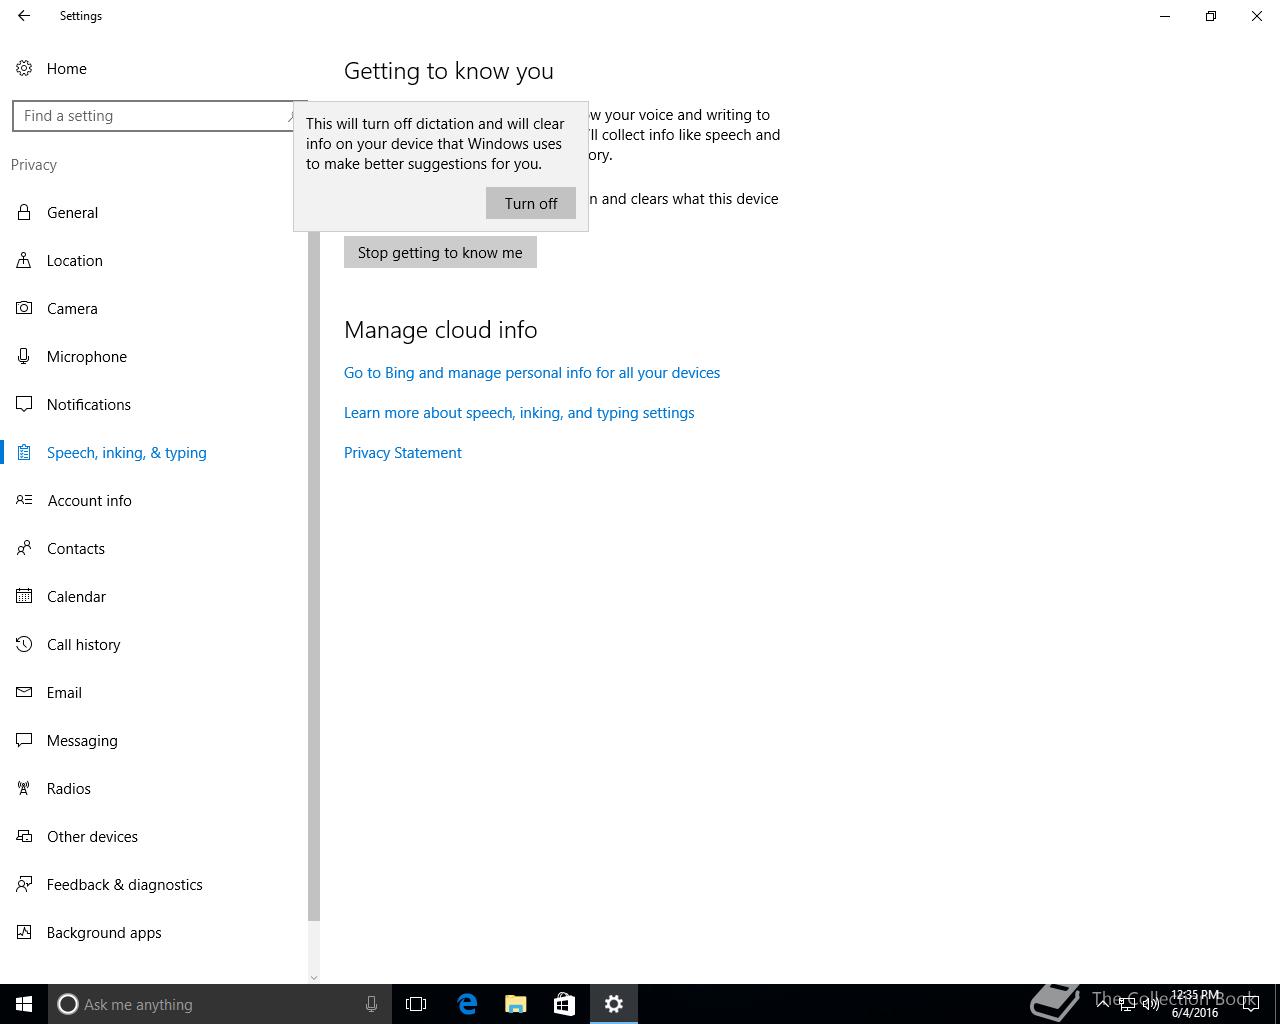This screenshot has width=1280, height=1024.
Task: Pick the Email label
Action: click(x=64, y=692)
